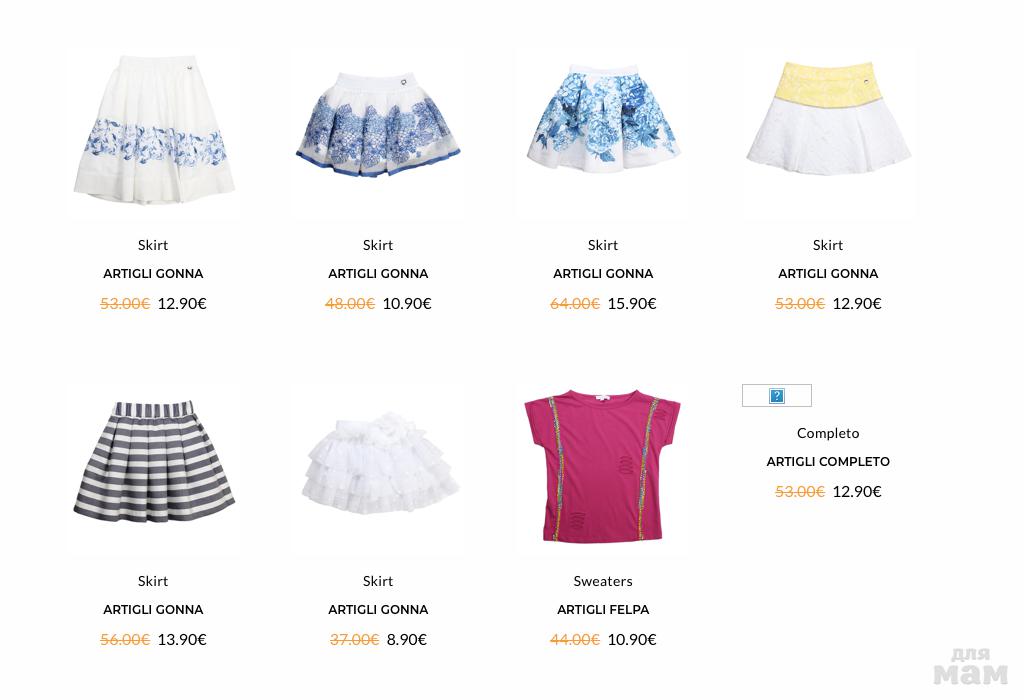This screenshot has width=1024, height=700.
Task: Open the grey striped pleated skirt image
Action: tap(153, 462)
